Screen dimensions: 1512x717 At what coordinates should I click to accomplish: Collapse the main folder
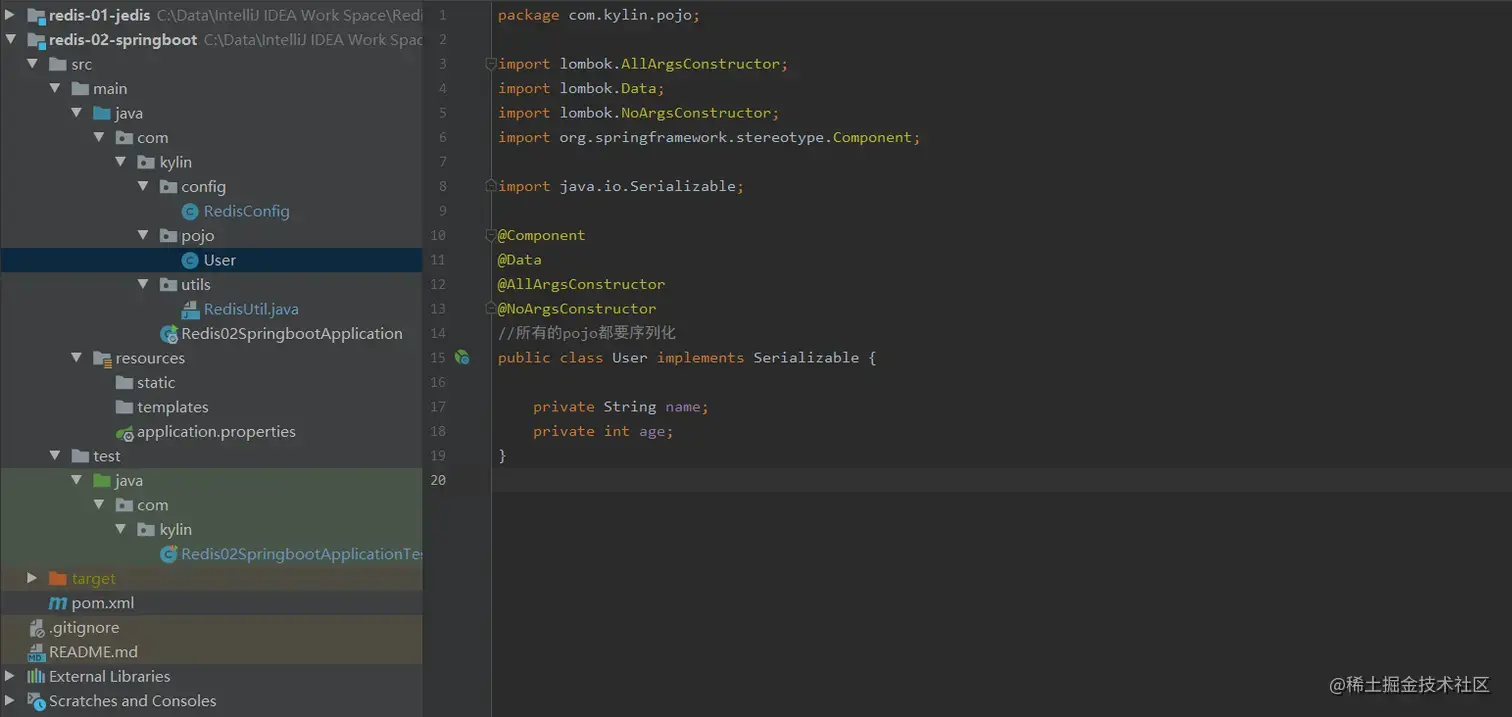pyautogui.click(x=55, y=89)
